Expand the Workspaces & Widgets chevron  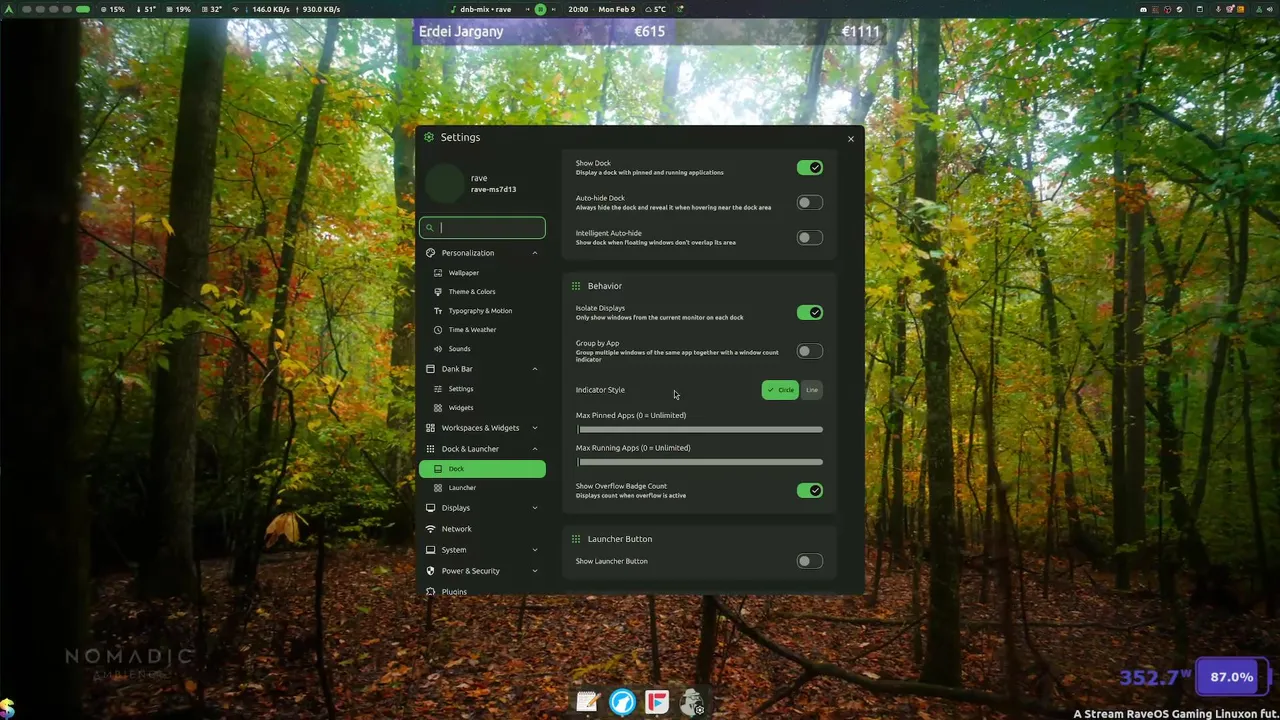pyautogui.click(x=535, y=428)
